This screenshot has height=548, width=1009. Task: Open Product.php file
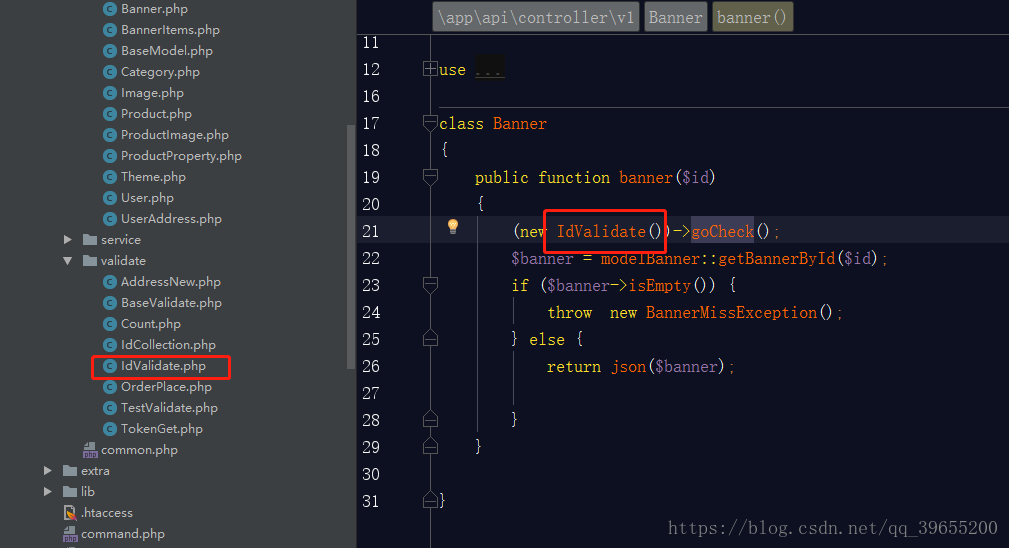[x=156, y=114]
